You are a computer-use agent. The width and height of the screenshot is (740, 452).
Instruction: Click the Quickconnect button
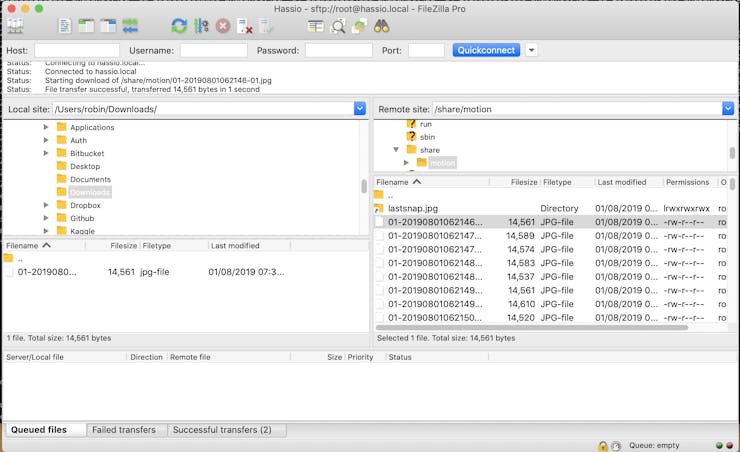pos(486,50)
